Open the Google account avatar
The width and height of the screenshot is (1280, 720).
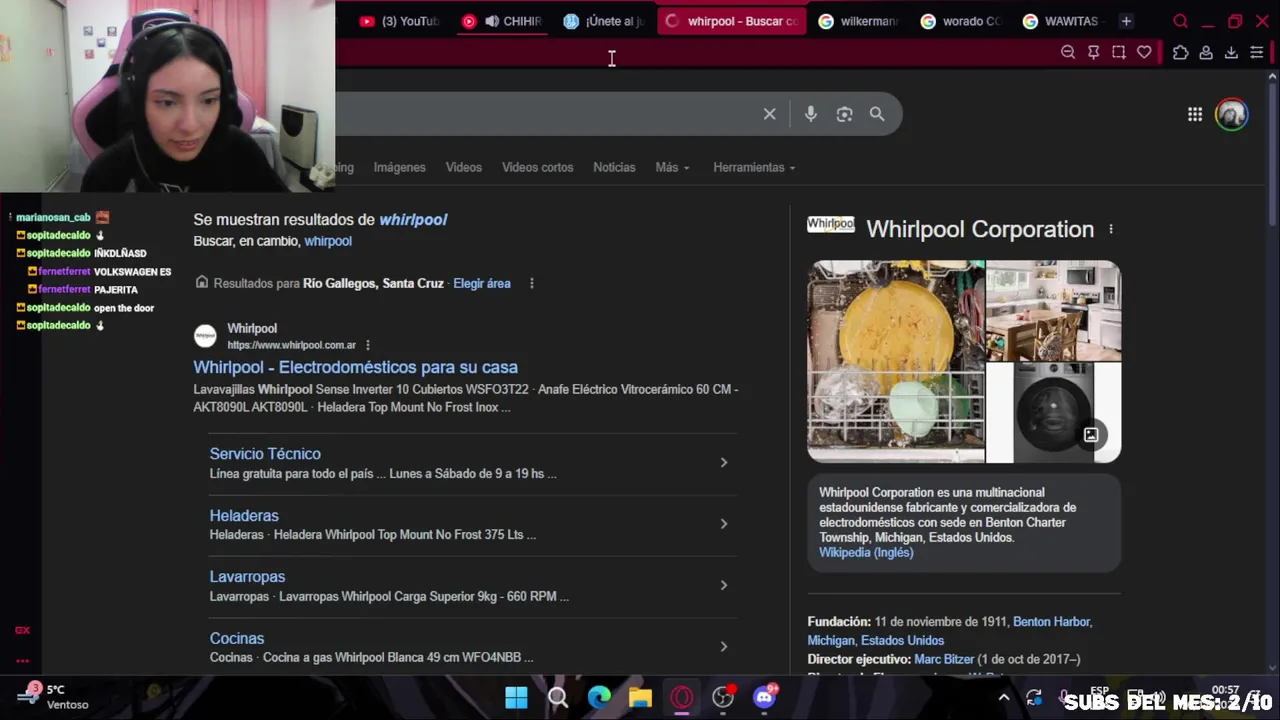coord(1231,114)
